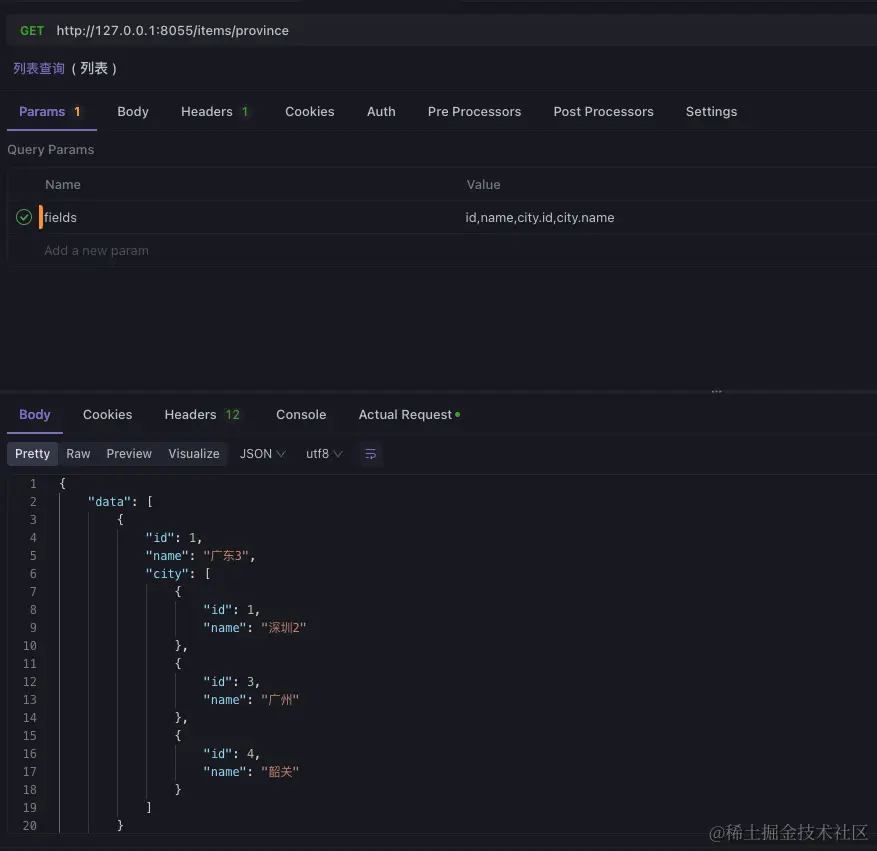The height and width of the screenshot is (851, 877).
Task: Switch to Visualize response mode
Action: click(193, 454)
